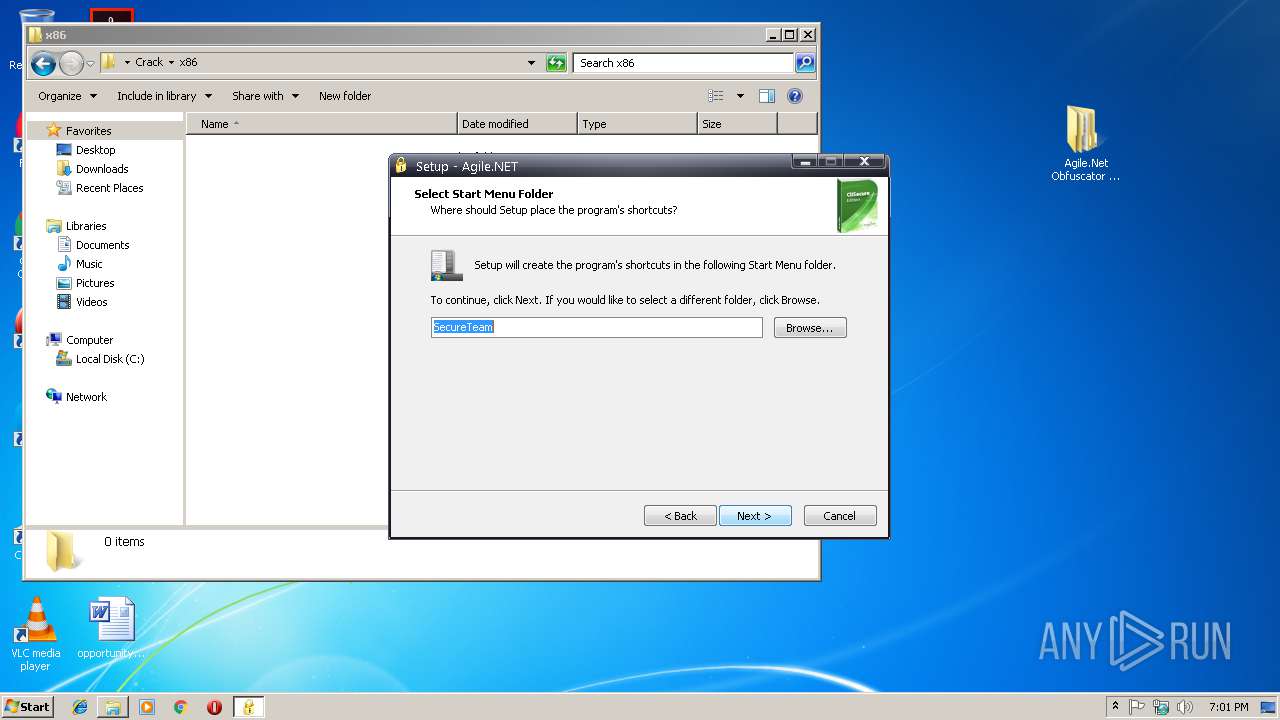Click the 7:01 PM taskbar clock

[x=1229, y=707]
